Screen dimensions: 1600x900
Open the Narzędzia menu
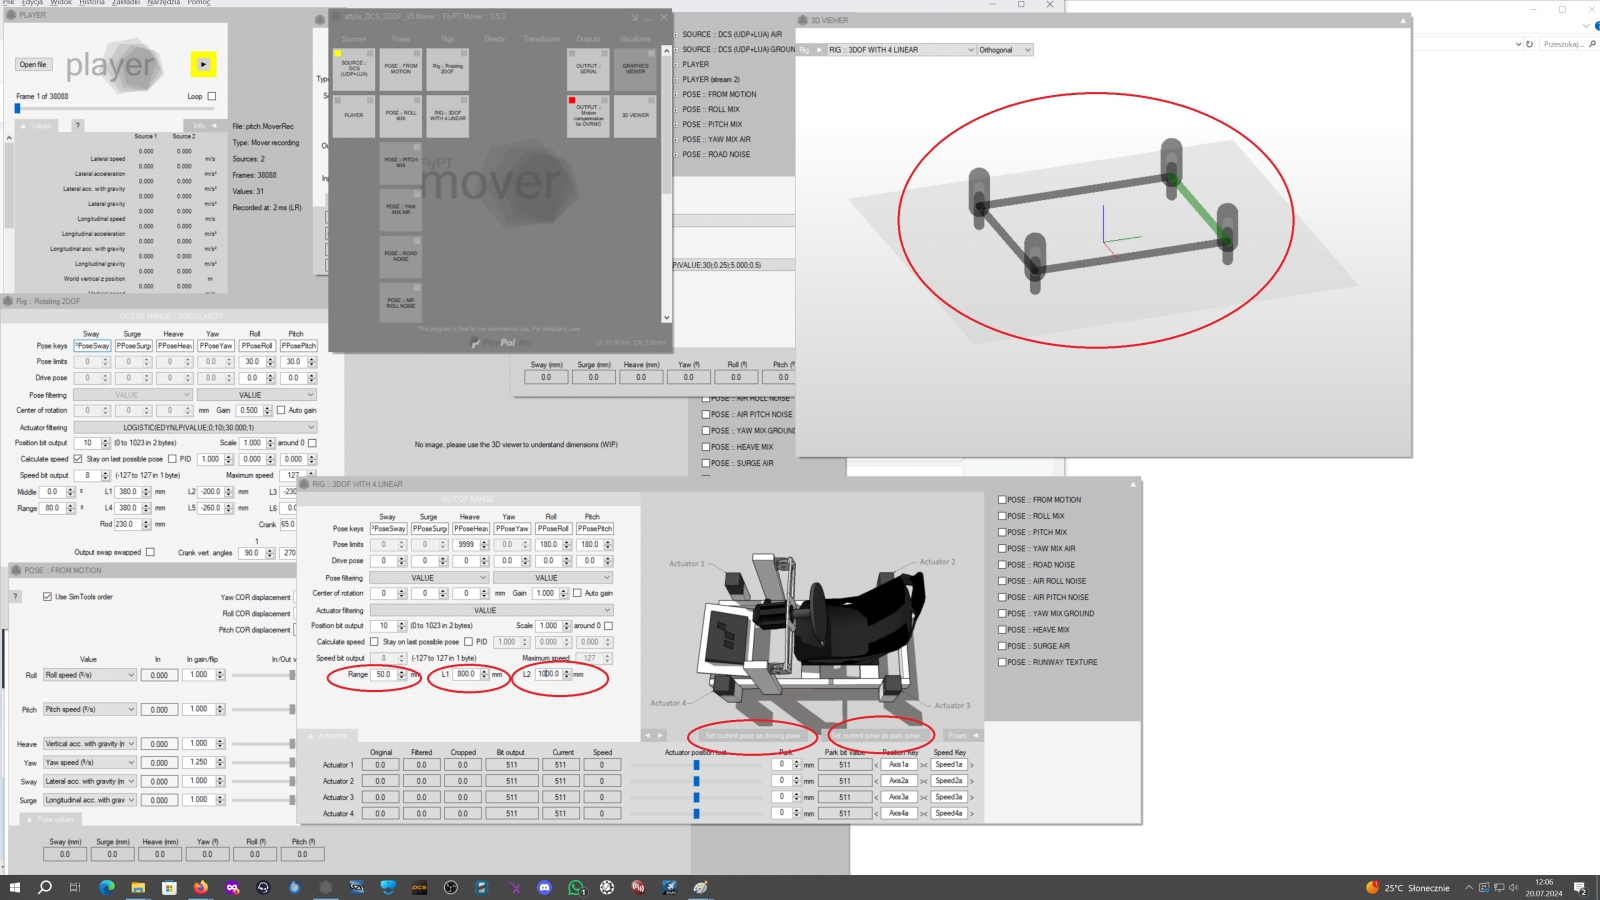163,3
